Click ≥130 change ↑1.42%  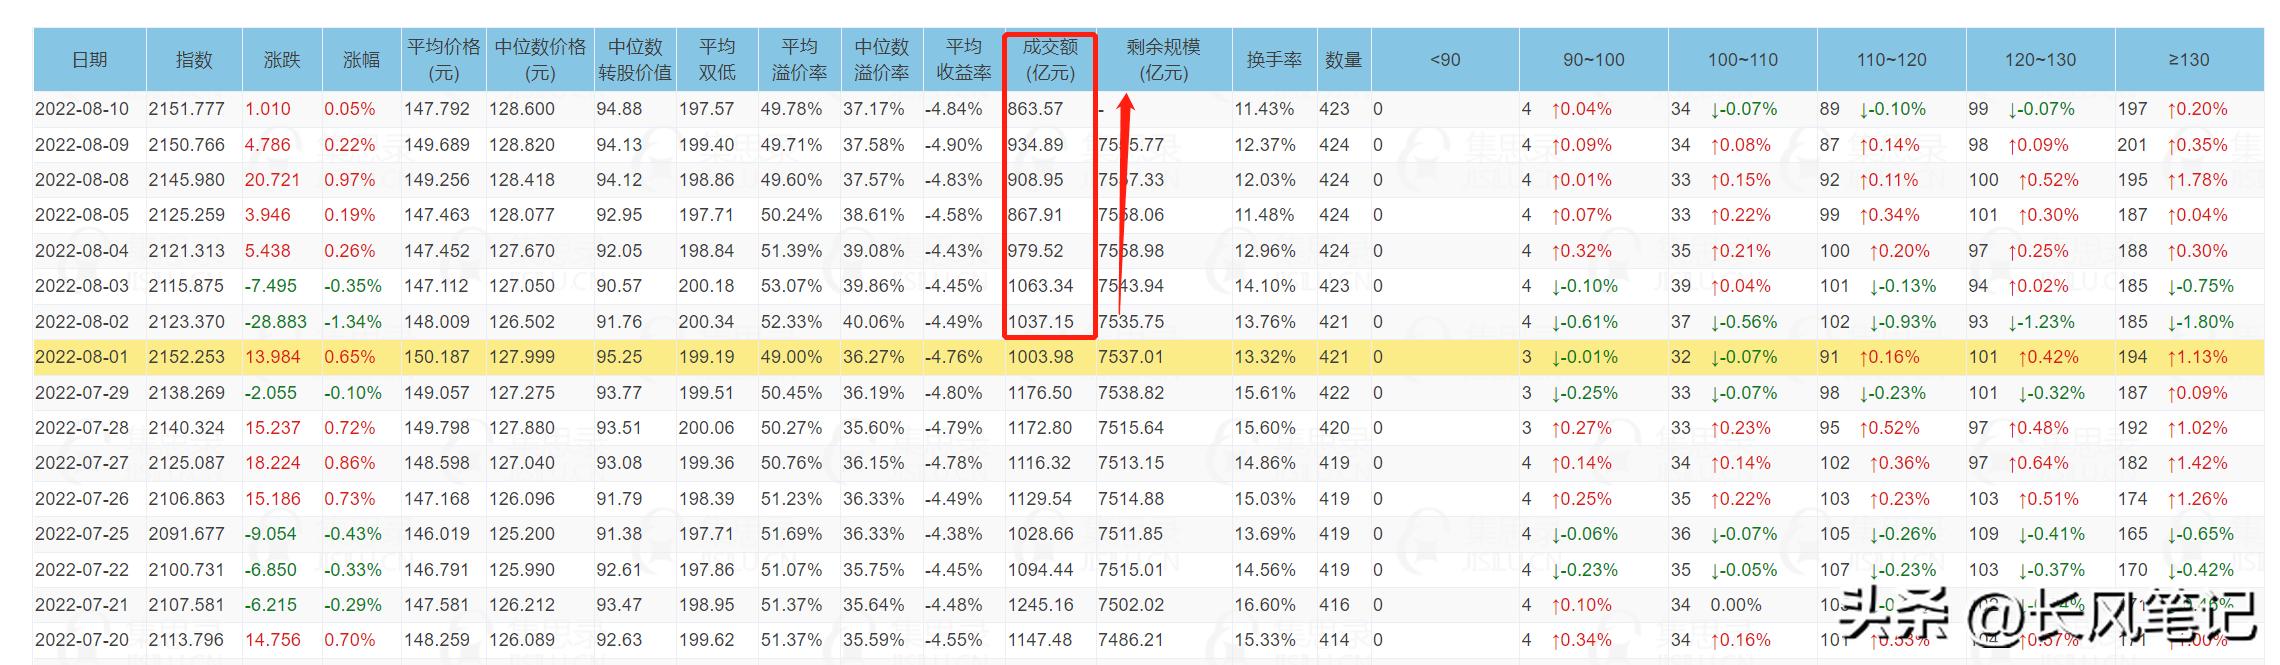(x=2197, y=463)
